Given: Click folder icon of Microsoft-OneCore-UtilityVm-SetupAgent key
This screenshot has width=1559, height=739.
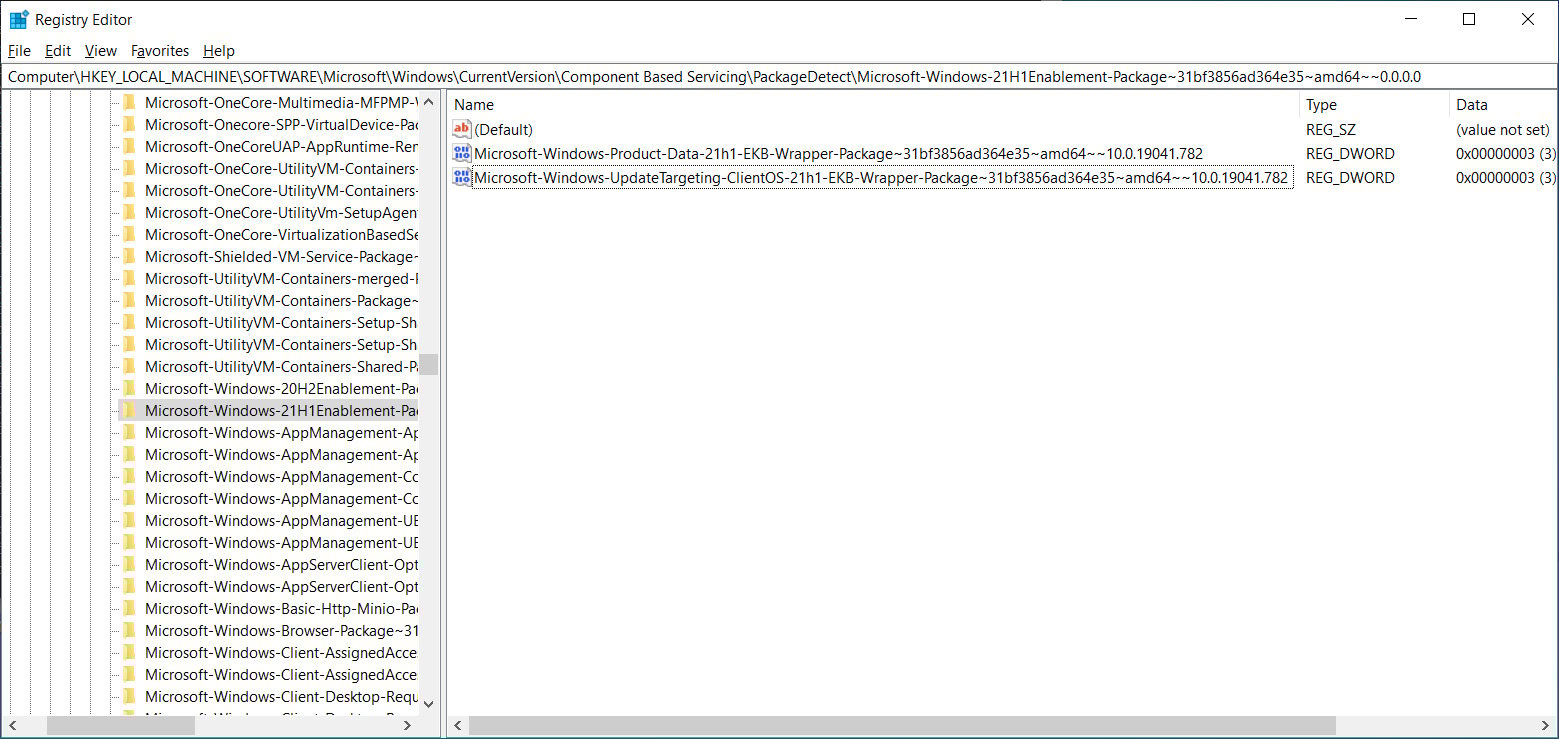Looking at the screenshot, I should [x=129, y=212].
